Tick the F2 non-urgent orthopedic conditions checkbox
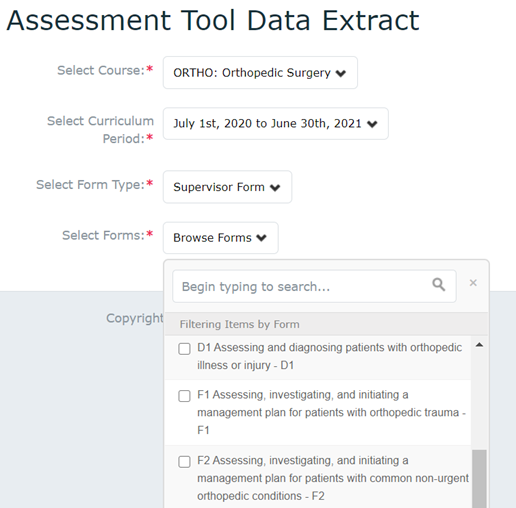 [184, 462]
